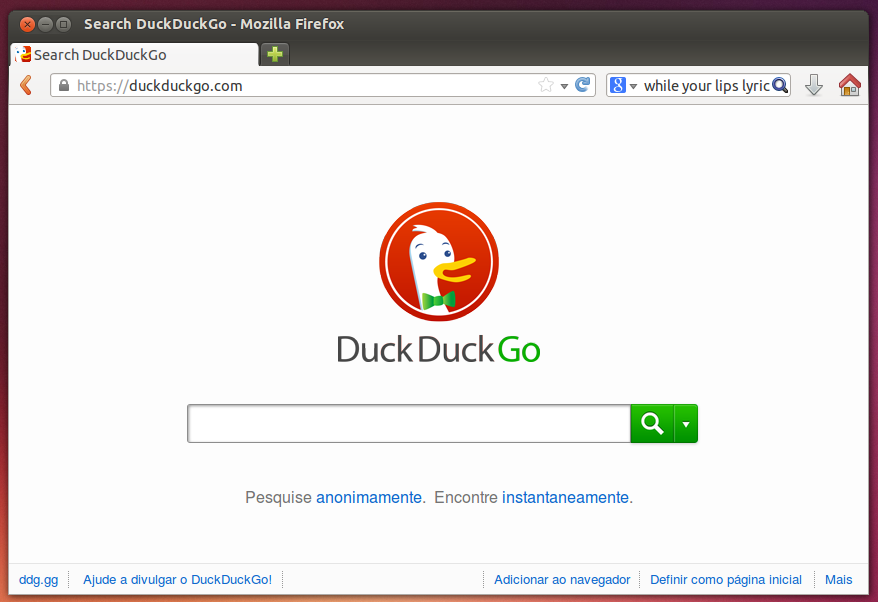The width and height of the screenshot is (878, 602).
Task: Open the green search options dropdown
Action: (x=686, y=423)
